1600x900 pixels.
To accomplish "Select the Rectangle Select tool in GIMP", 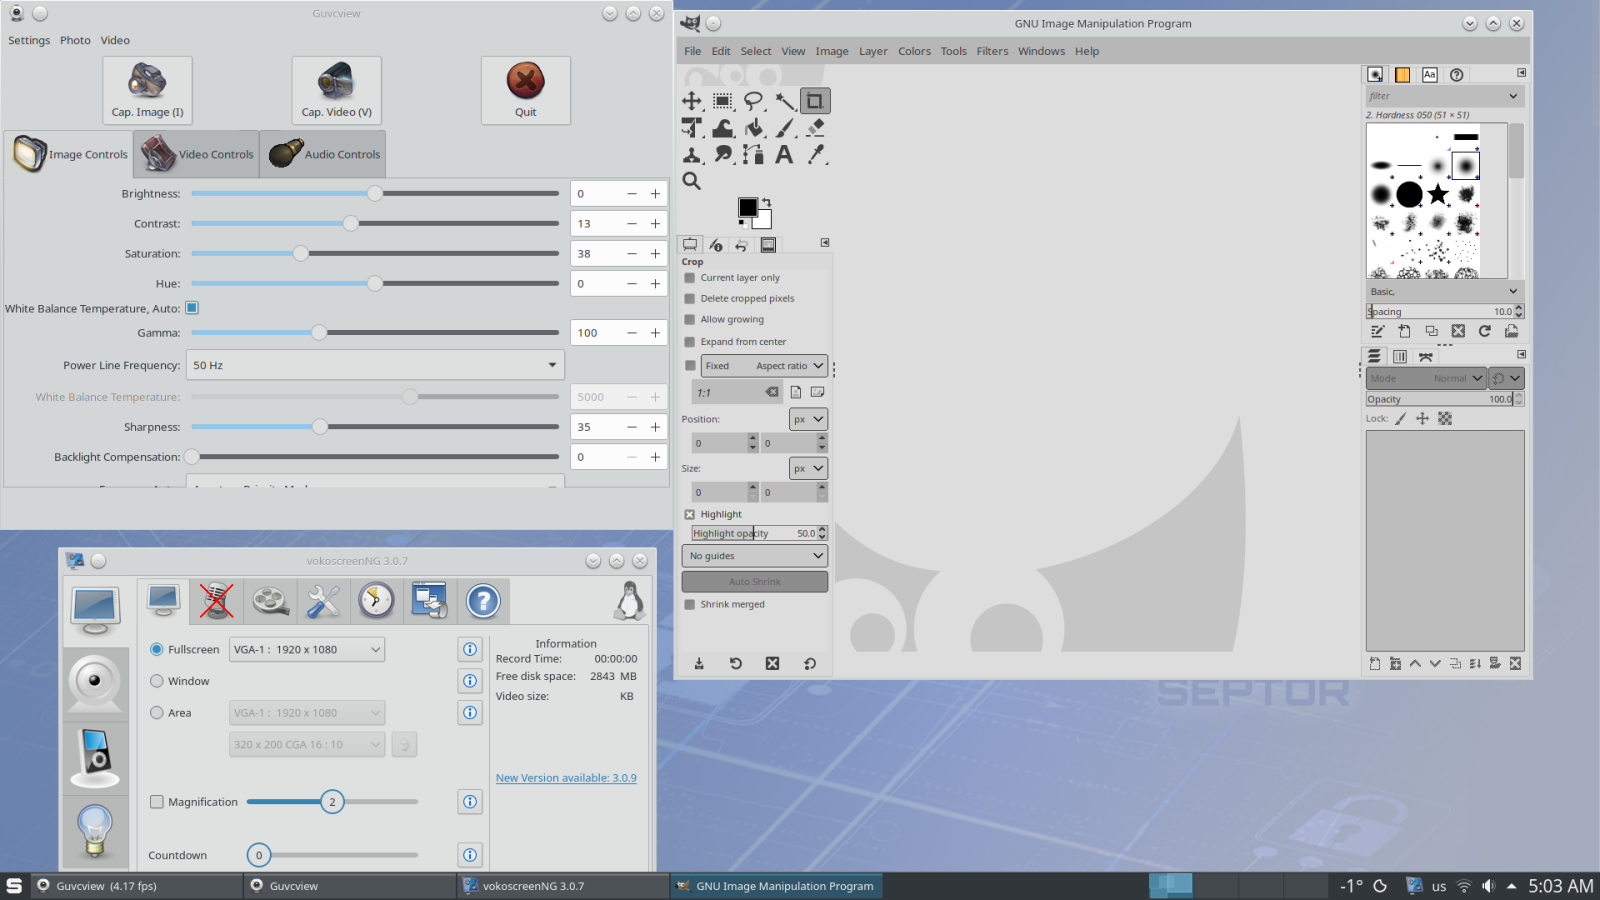I will [723, 101].
